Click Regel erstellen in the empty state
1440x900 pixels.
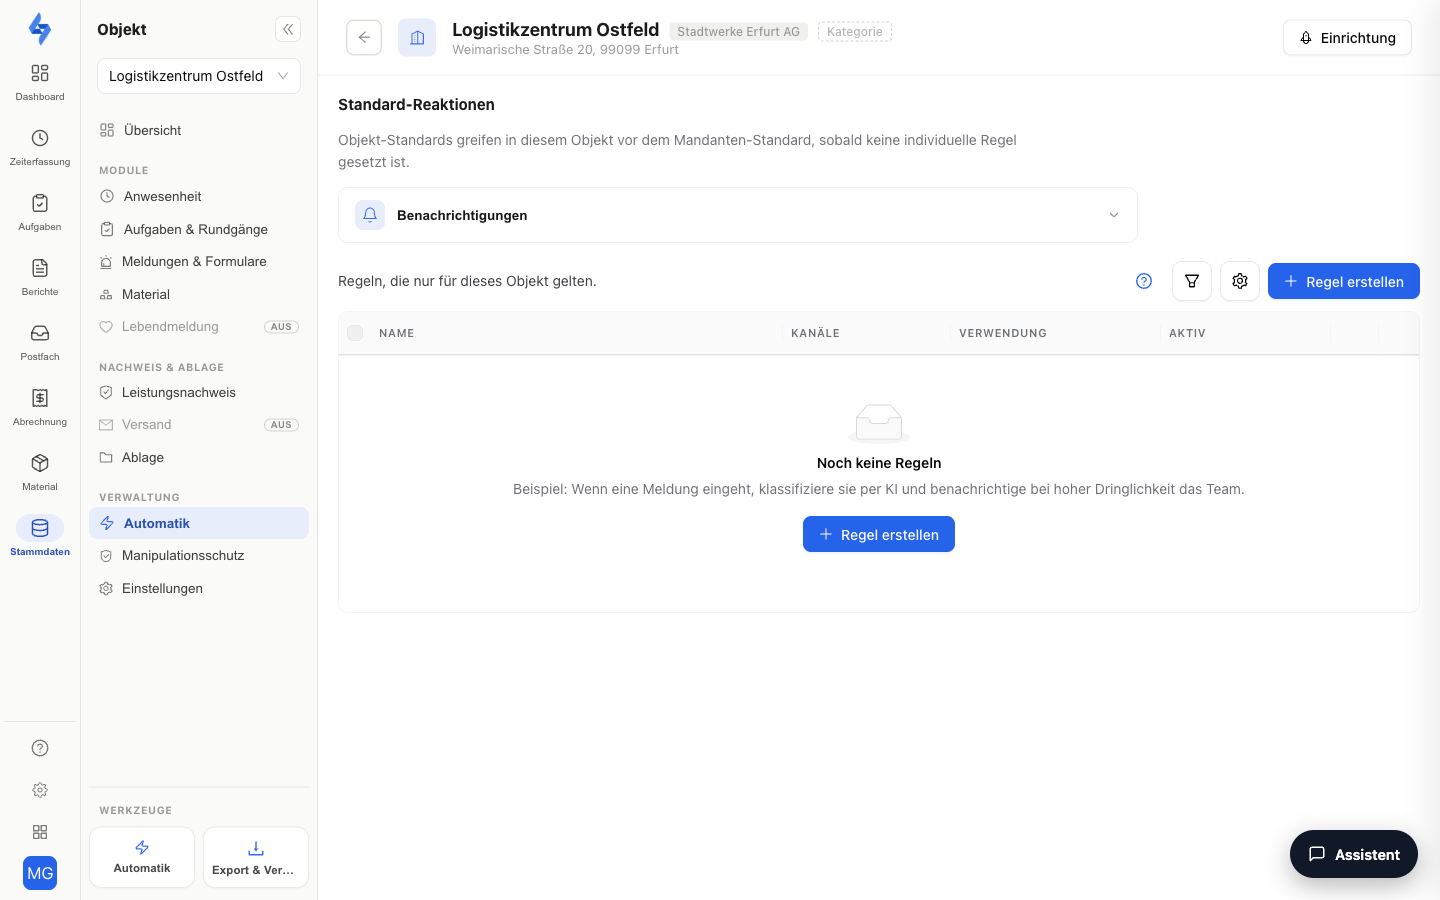point(879,534)
